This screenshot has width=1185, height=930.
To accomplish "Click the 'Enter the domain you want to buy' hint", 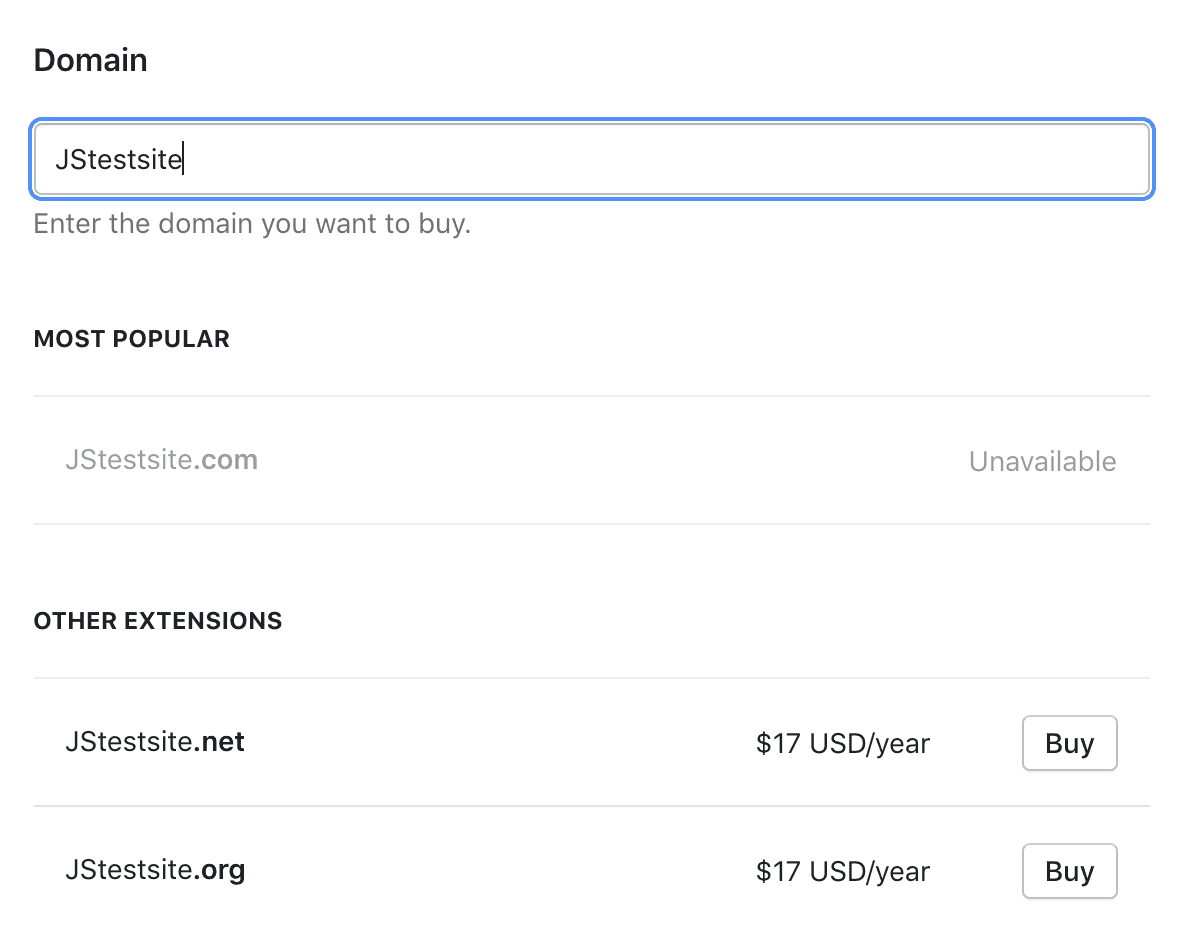I will (252, 223).
